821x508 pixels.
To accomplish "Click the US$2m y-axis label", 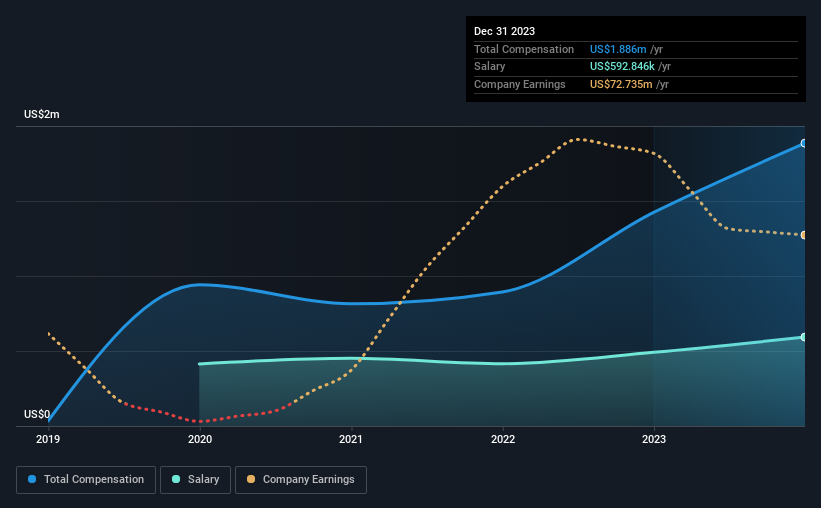I will pos(42,114).
